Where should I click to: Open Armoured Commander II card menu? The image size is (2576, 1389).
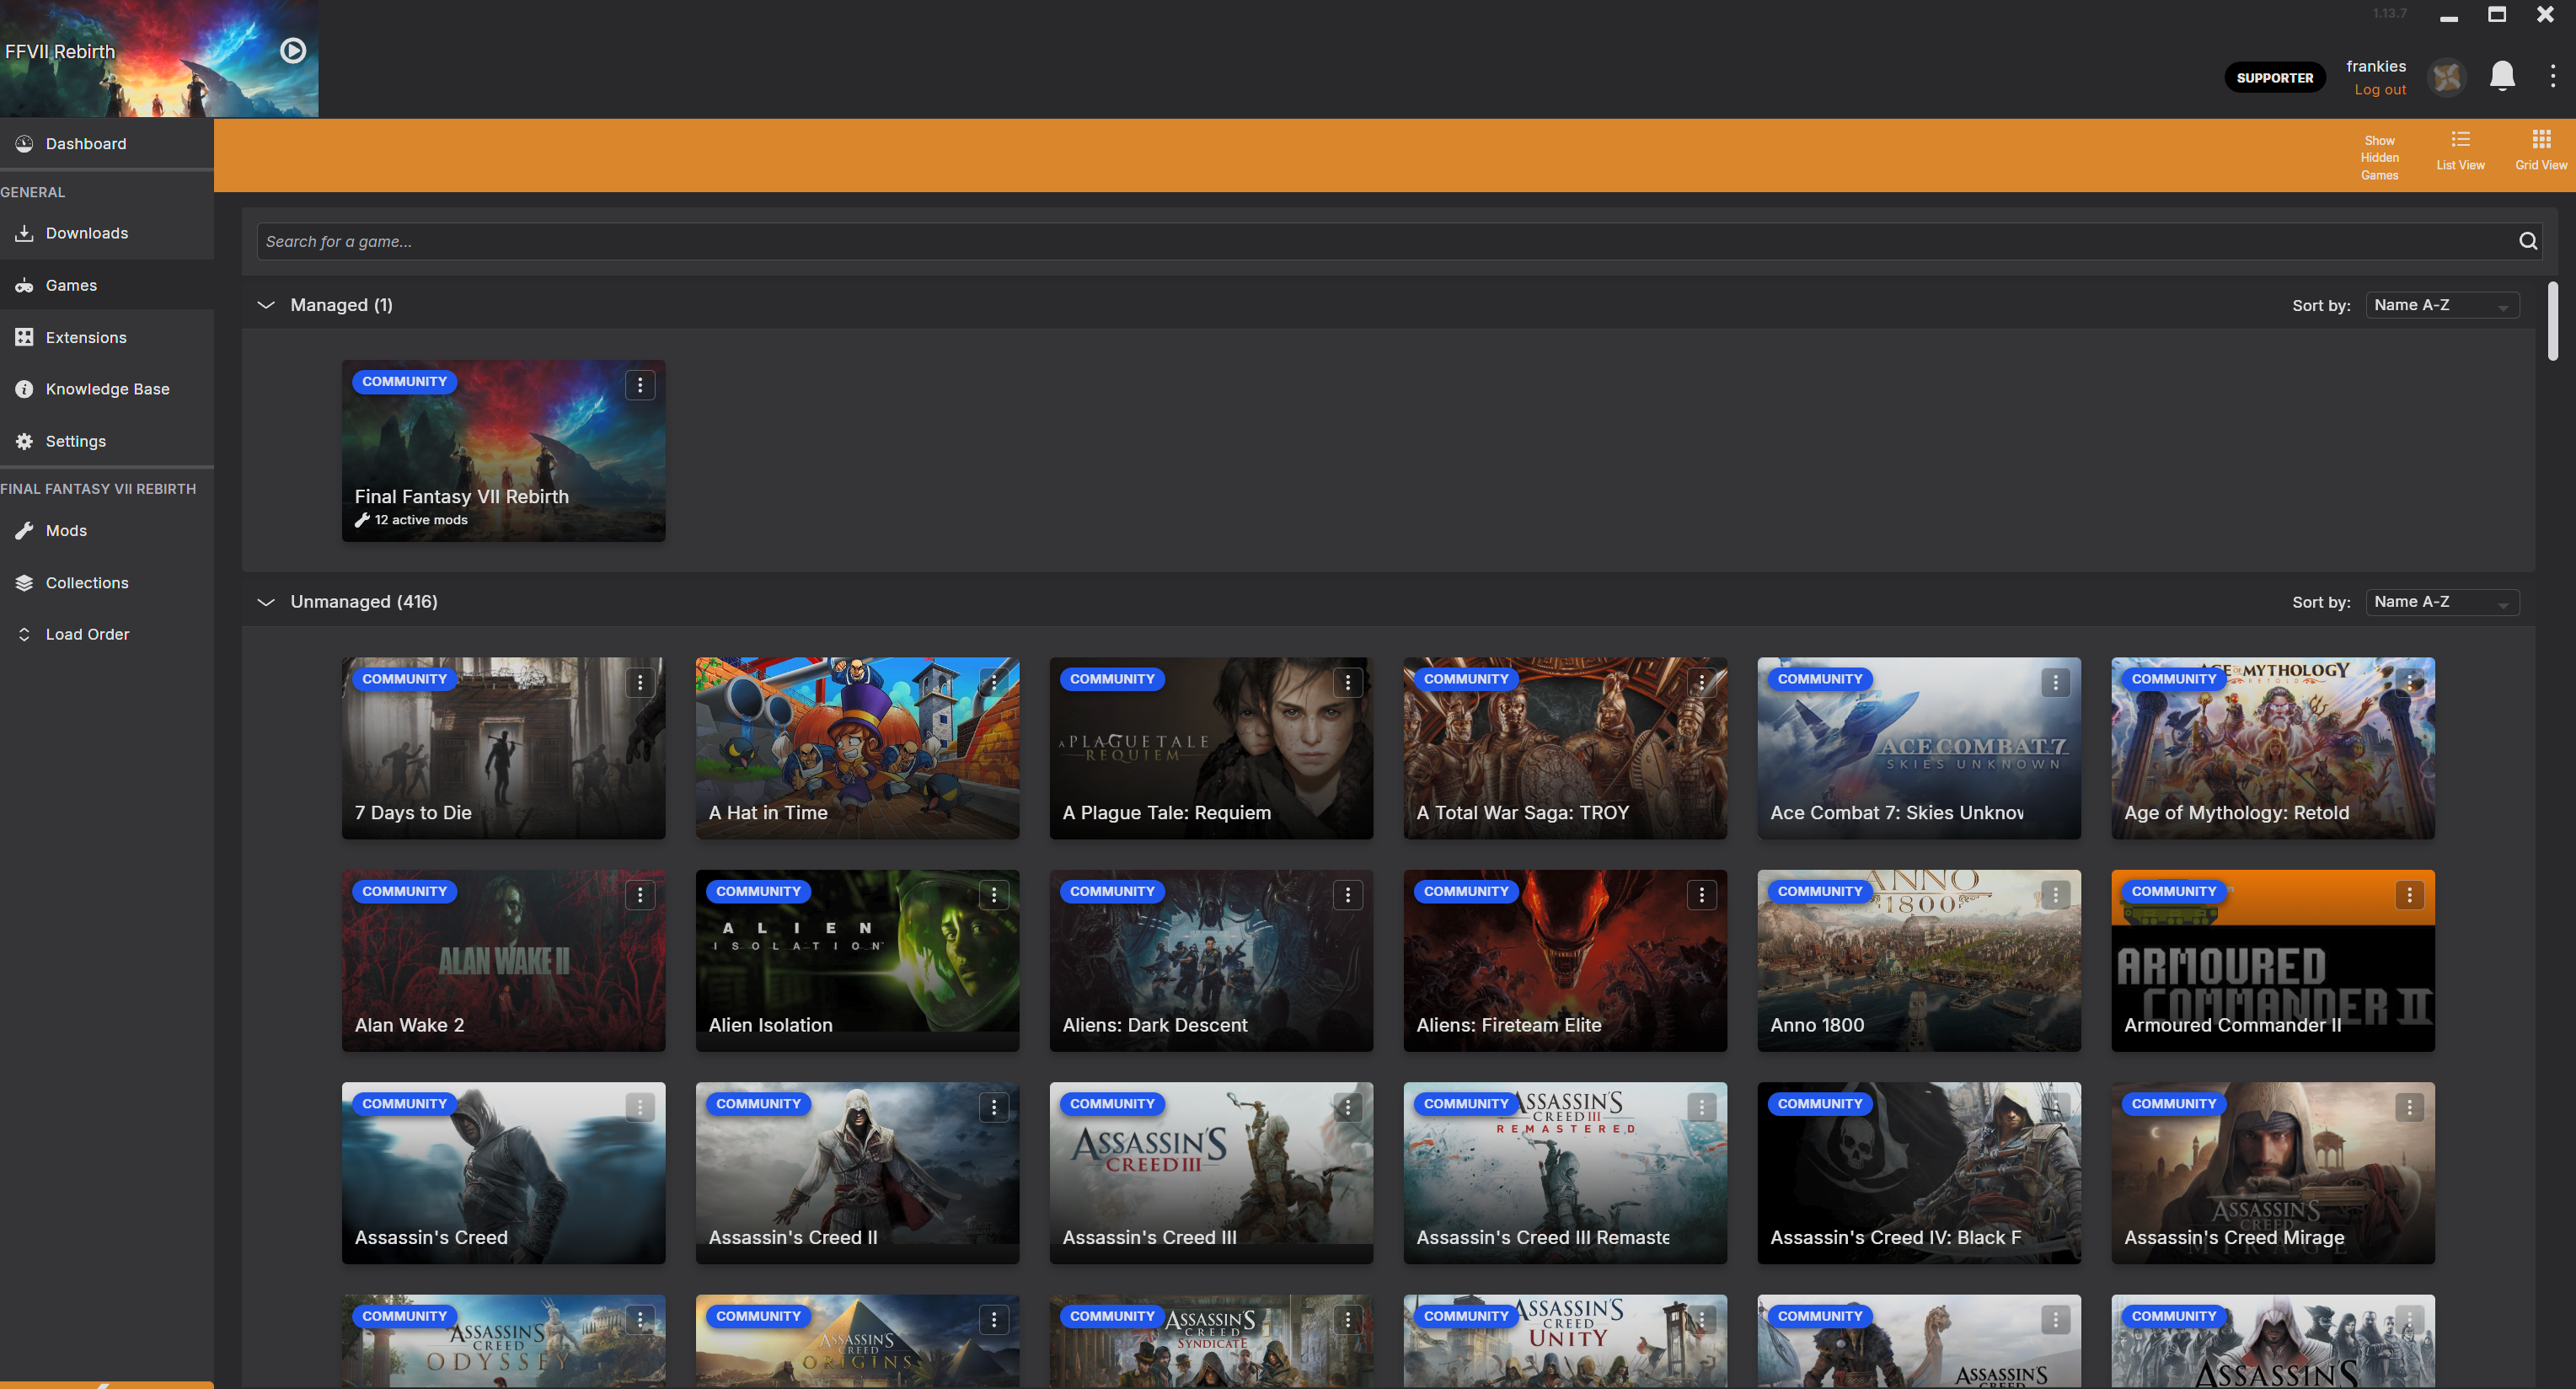click(2410, 895)
